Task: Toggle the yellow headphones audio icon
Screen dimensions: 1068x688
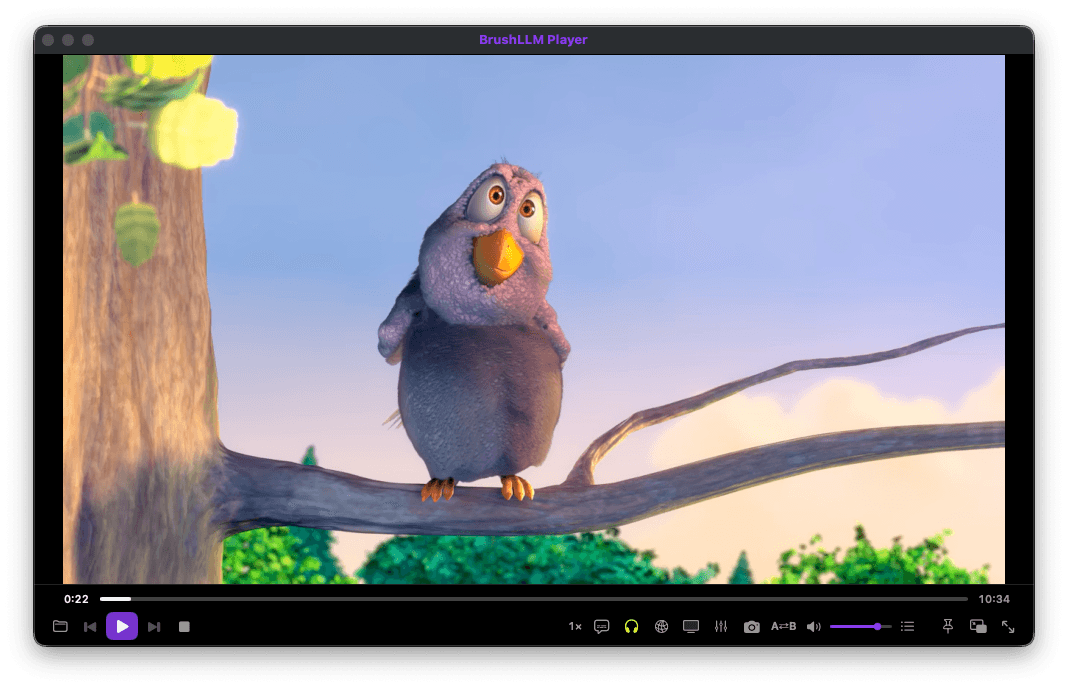Action: coord(631,627)
